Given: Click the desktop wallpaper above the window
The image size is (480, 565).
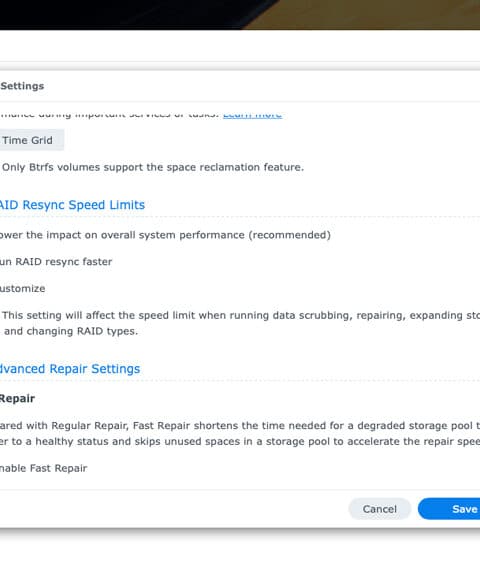Looking at the screenshot, I should [240, 14].
